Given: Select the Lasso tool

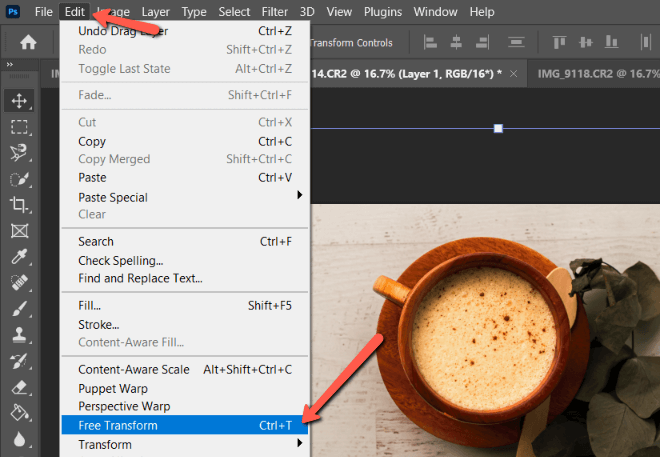Looking at the screenshot, I should [18, 153].
